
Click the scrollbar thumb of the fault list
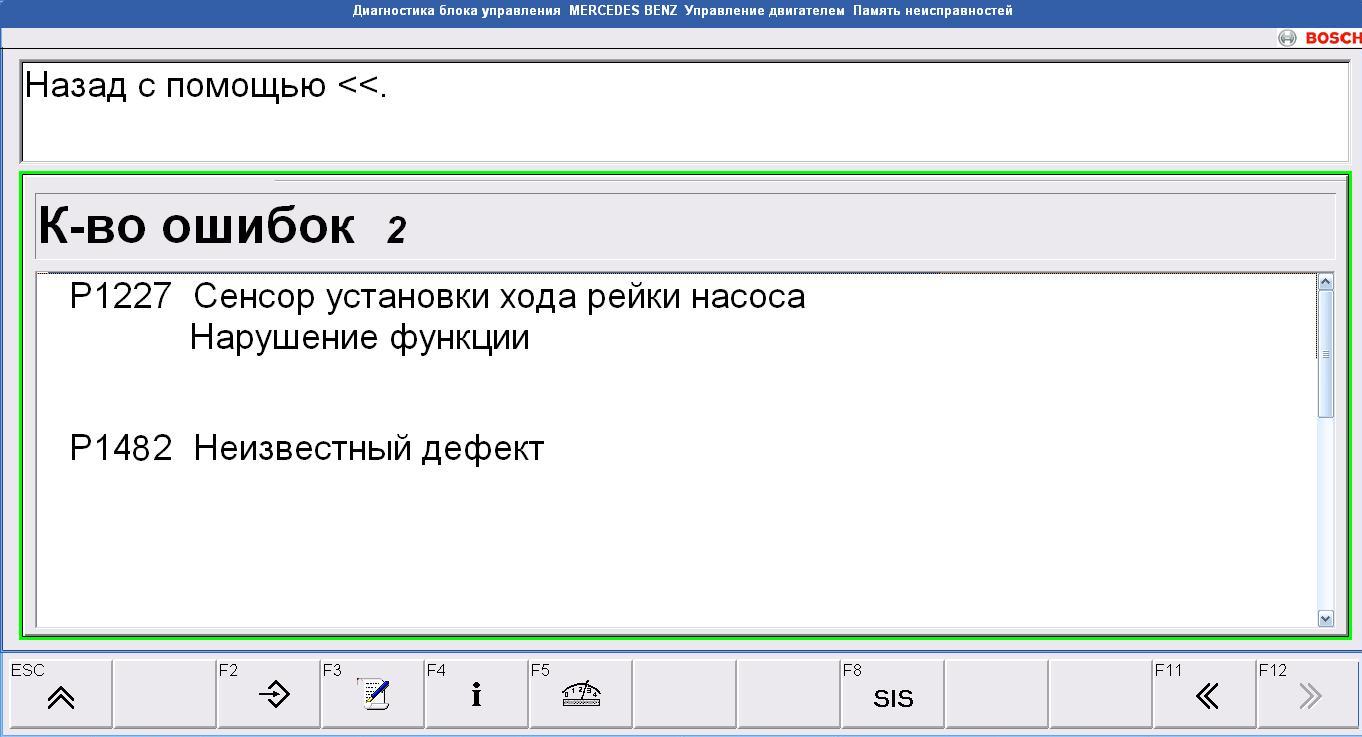pos(1326,354)
